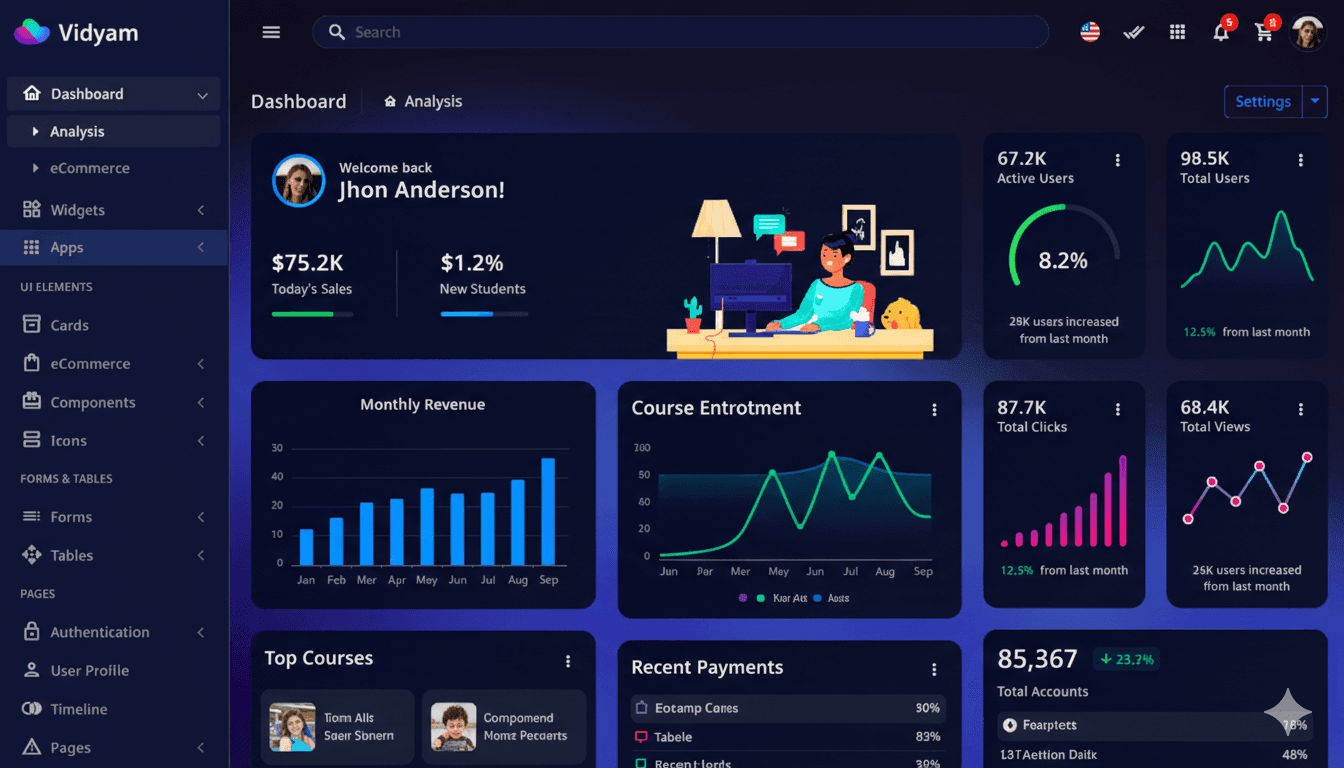View the shopping cart items
This screenshot has height=768, width=1344.
click(1263, 32)
